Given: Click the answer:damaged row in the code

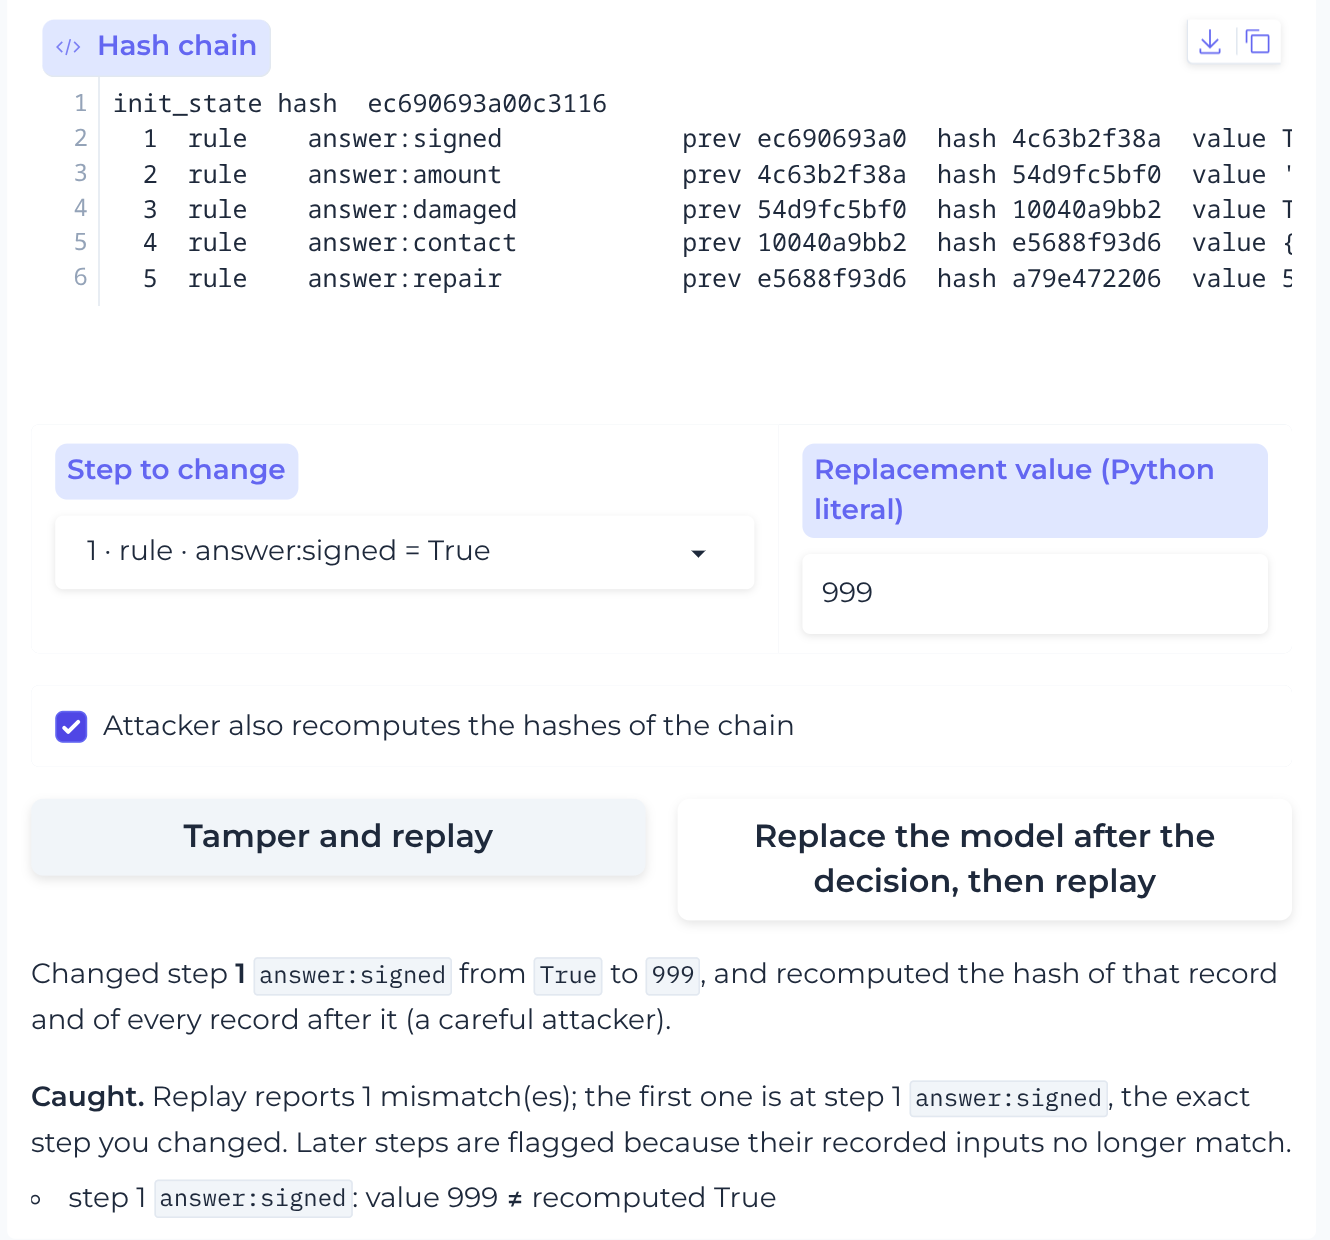Looking at the screenshot, I should (x=700, y=210).
